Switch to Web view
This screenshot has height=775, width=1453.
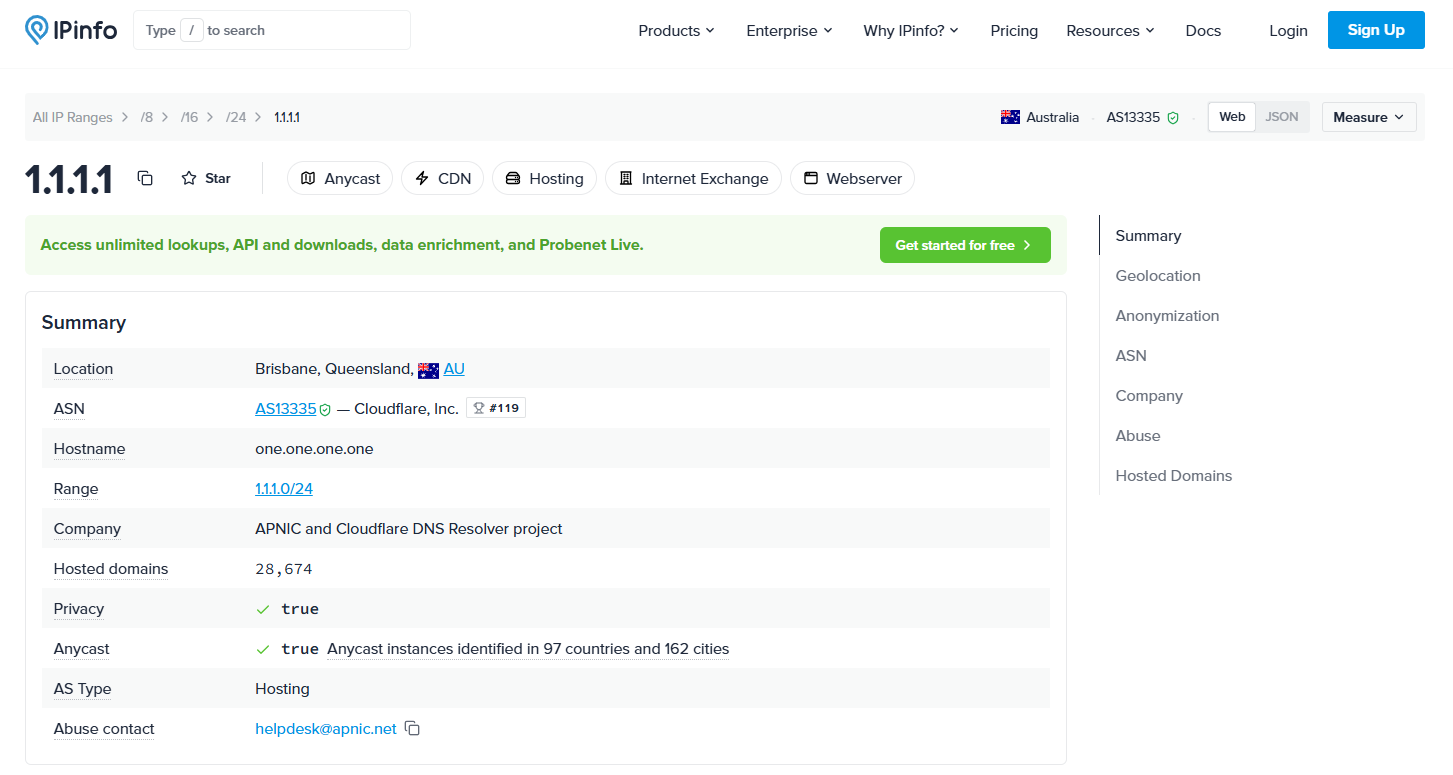click(1232, 117)
